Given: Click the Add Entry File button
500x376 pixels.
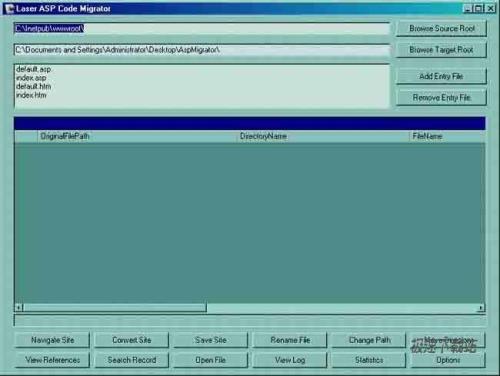Looking at the screenshot, I should pyautogui.click(x=441, y=76).
